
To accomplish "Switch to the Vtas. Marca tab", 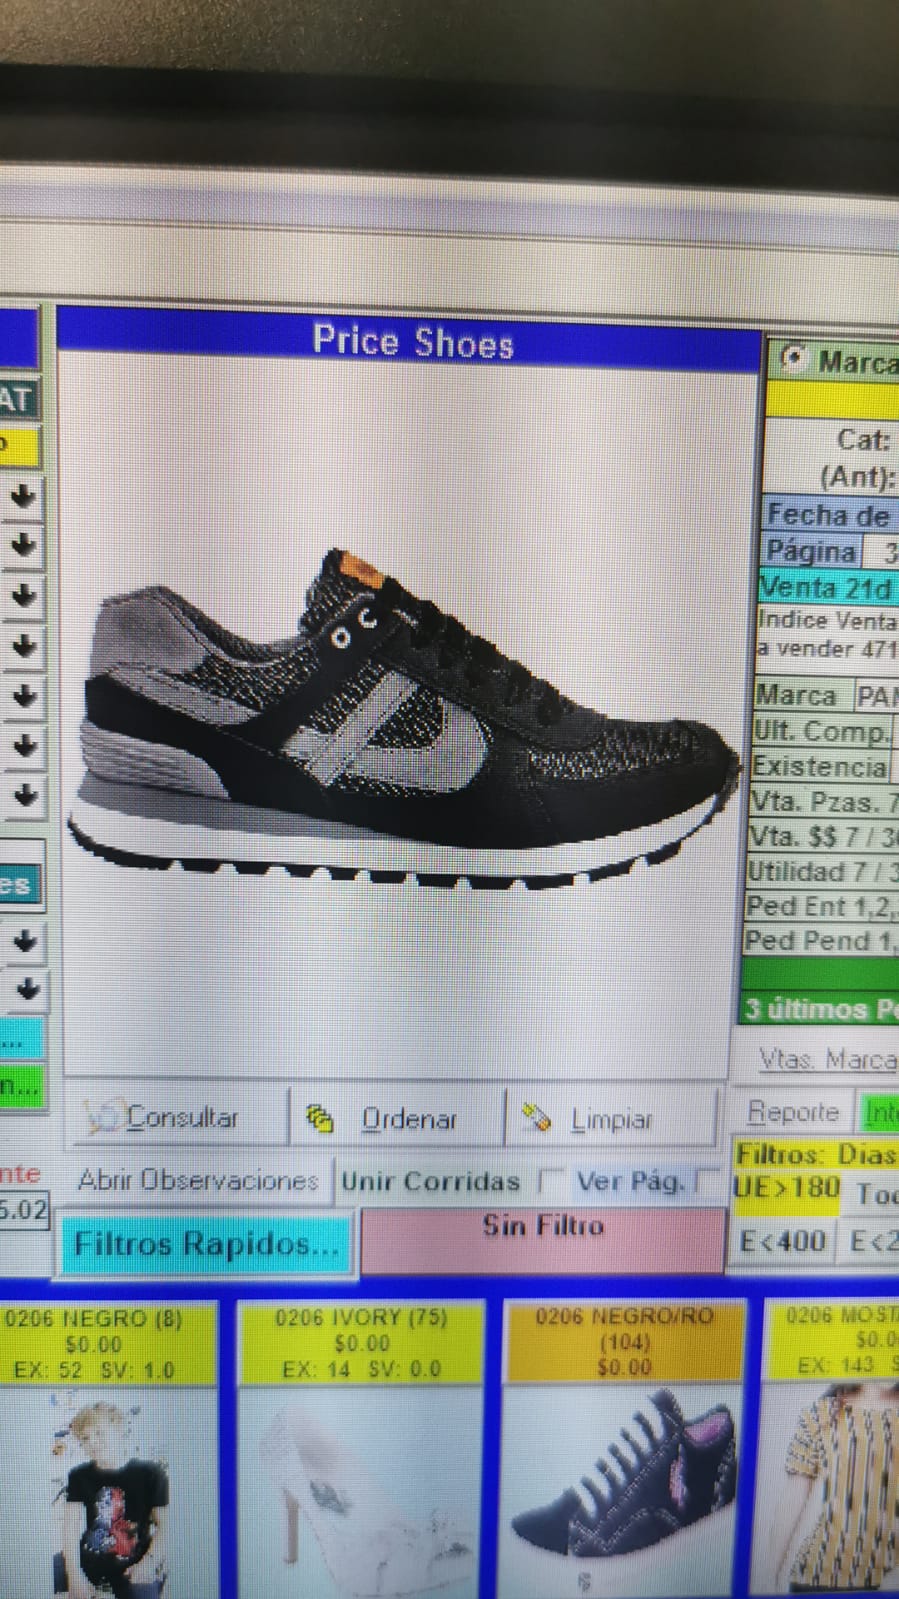I will click(x=826, y=1059).
